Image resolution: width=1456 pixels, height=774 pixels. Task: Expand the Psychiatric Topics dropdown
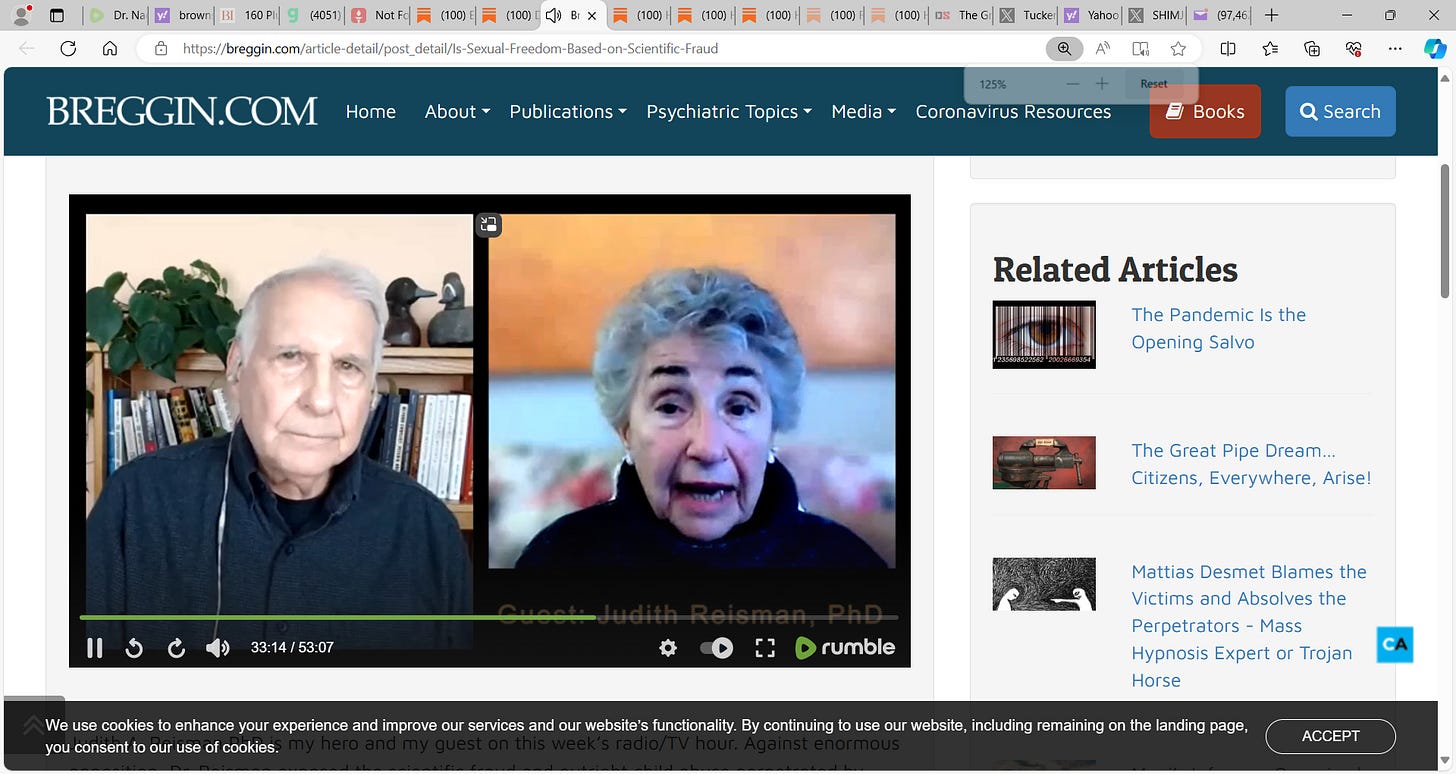(x=729, y=111)
